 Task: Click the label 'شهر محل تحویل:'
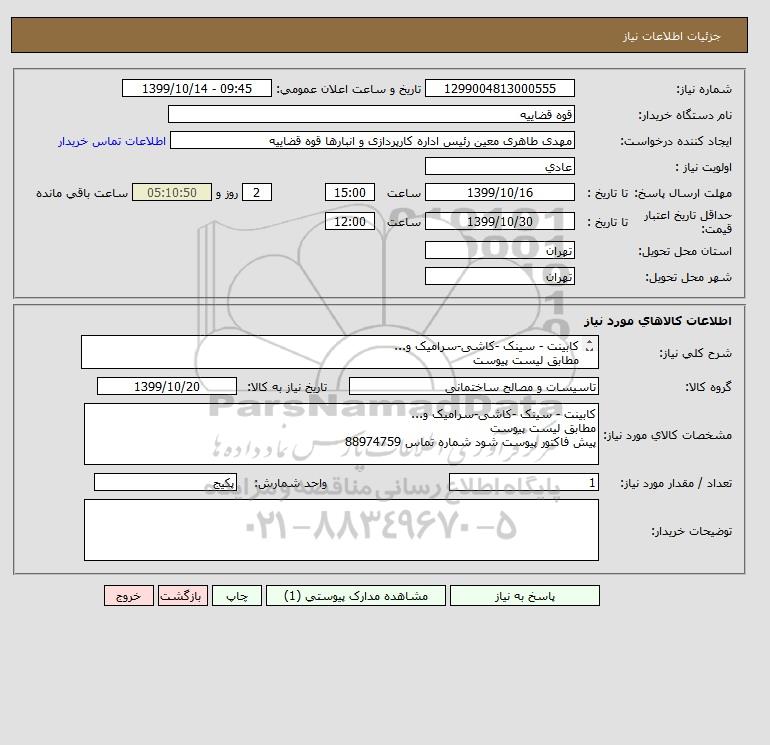[x=688, y=277]
